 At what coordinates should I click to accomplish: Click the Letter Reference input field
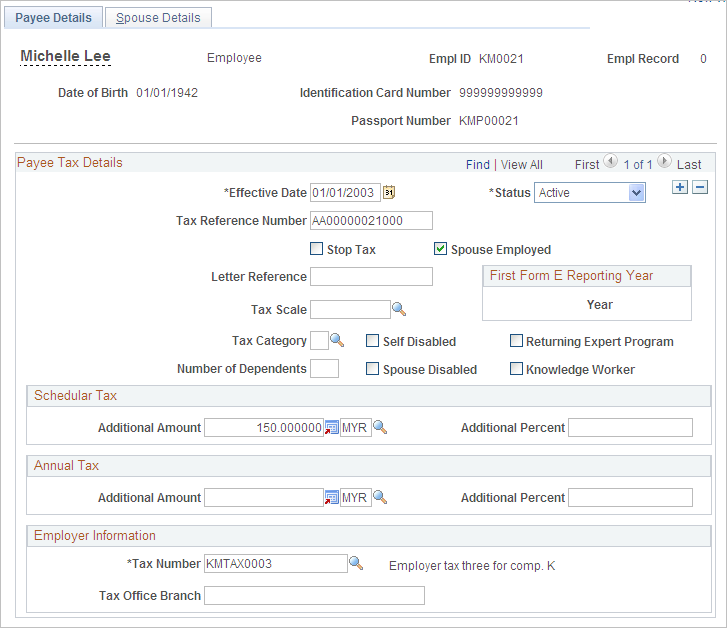[x=371, y=276]
